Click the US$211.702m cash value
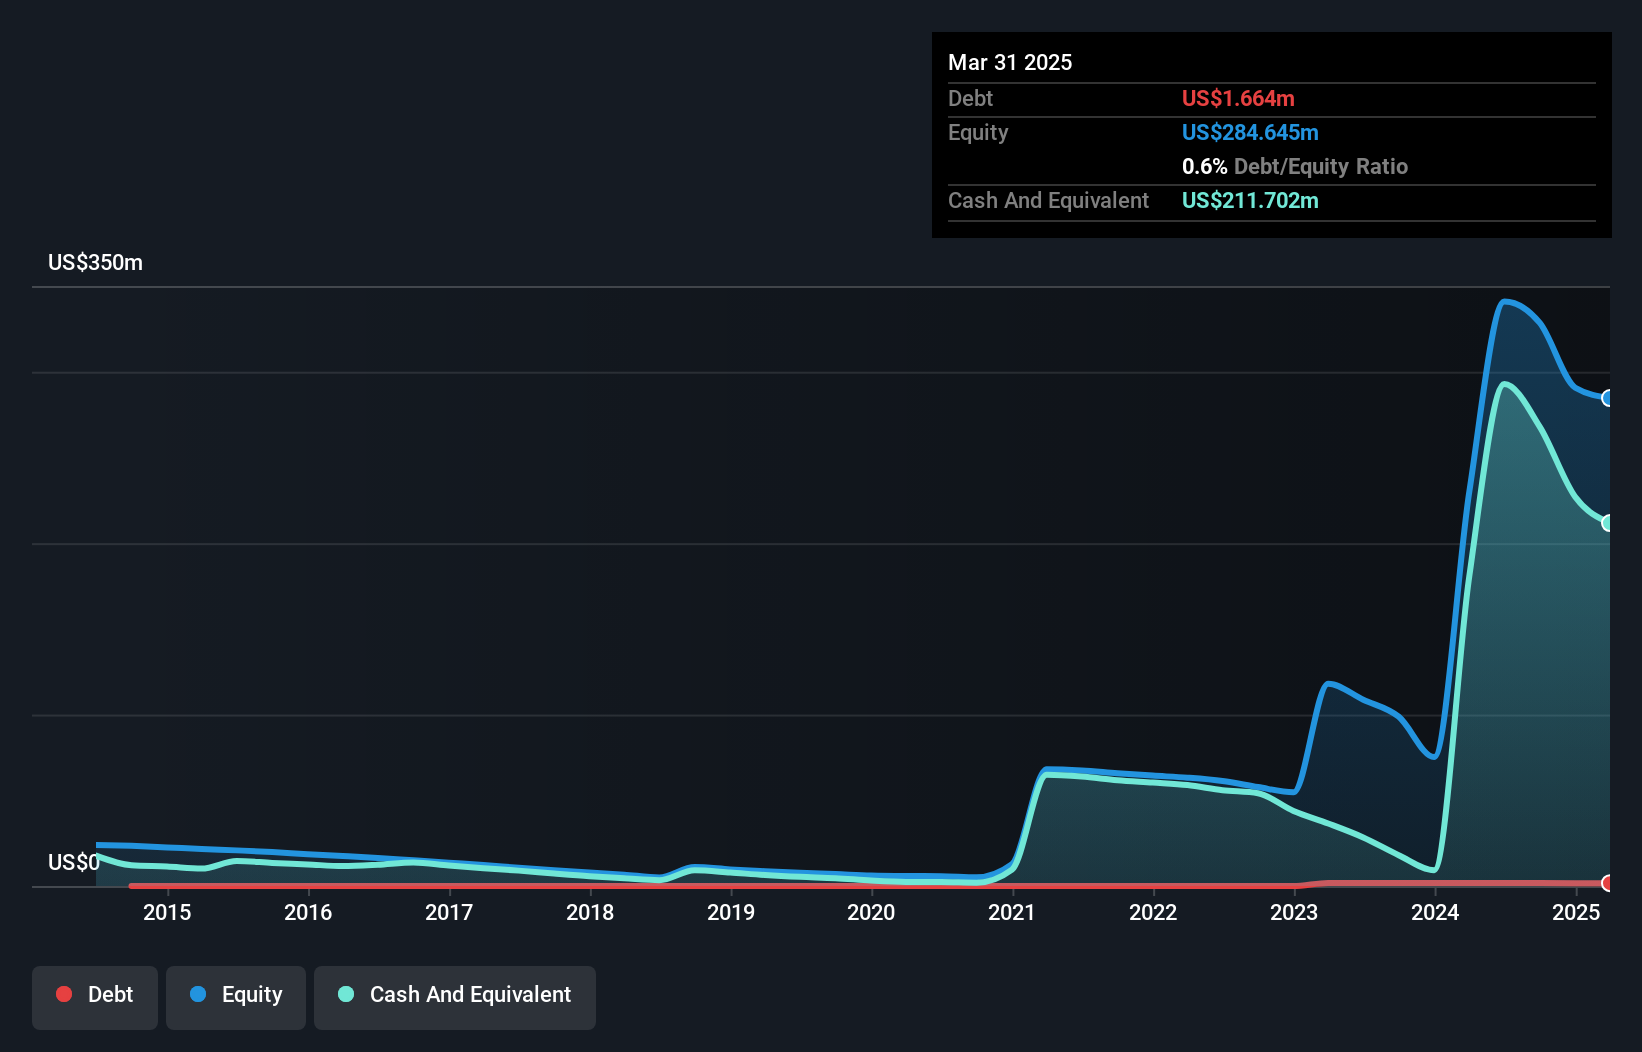 point(1250,200)
